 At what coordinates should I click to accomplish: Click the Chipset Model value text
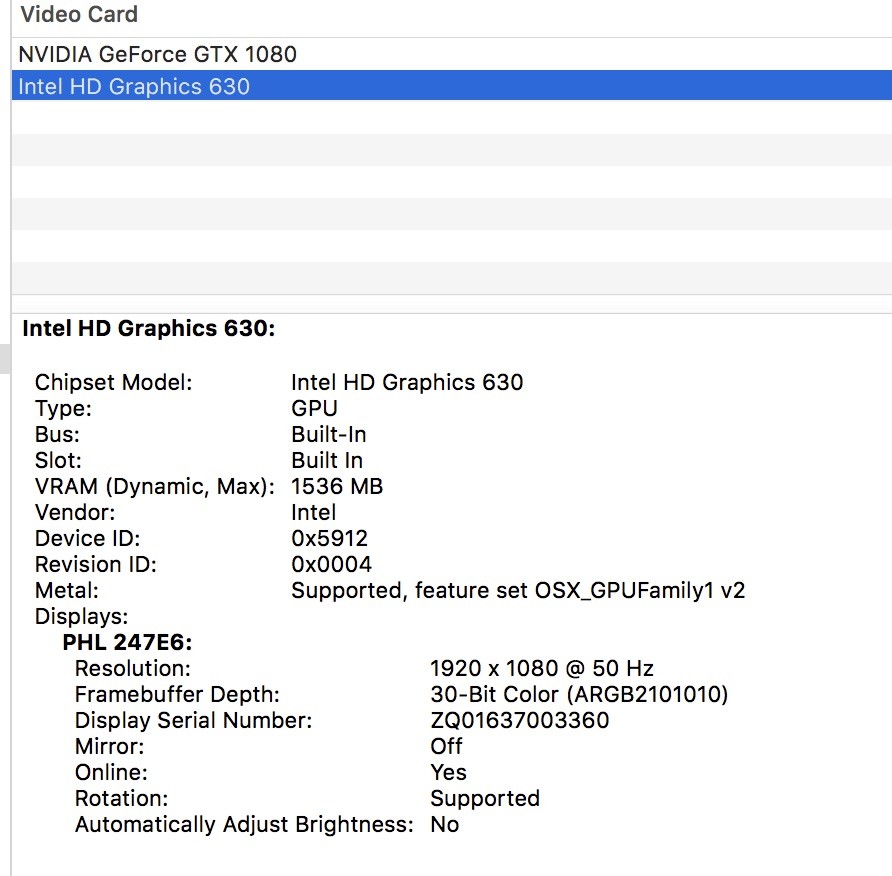(407, 382)
